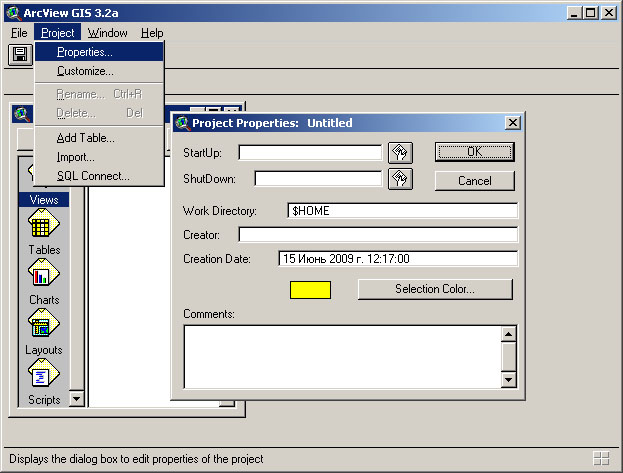623x473 pixels.
Task: Click OK in Project Properties dialog
Action: [x=474, y=152]
